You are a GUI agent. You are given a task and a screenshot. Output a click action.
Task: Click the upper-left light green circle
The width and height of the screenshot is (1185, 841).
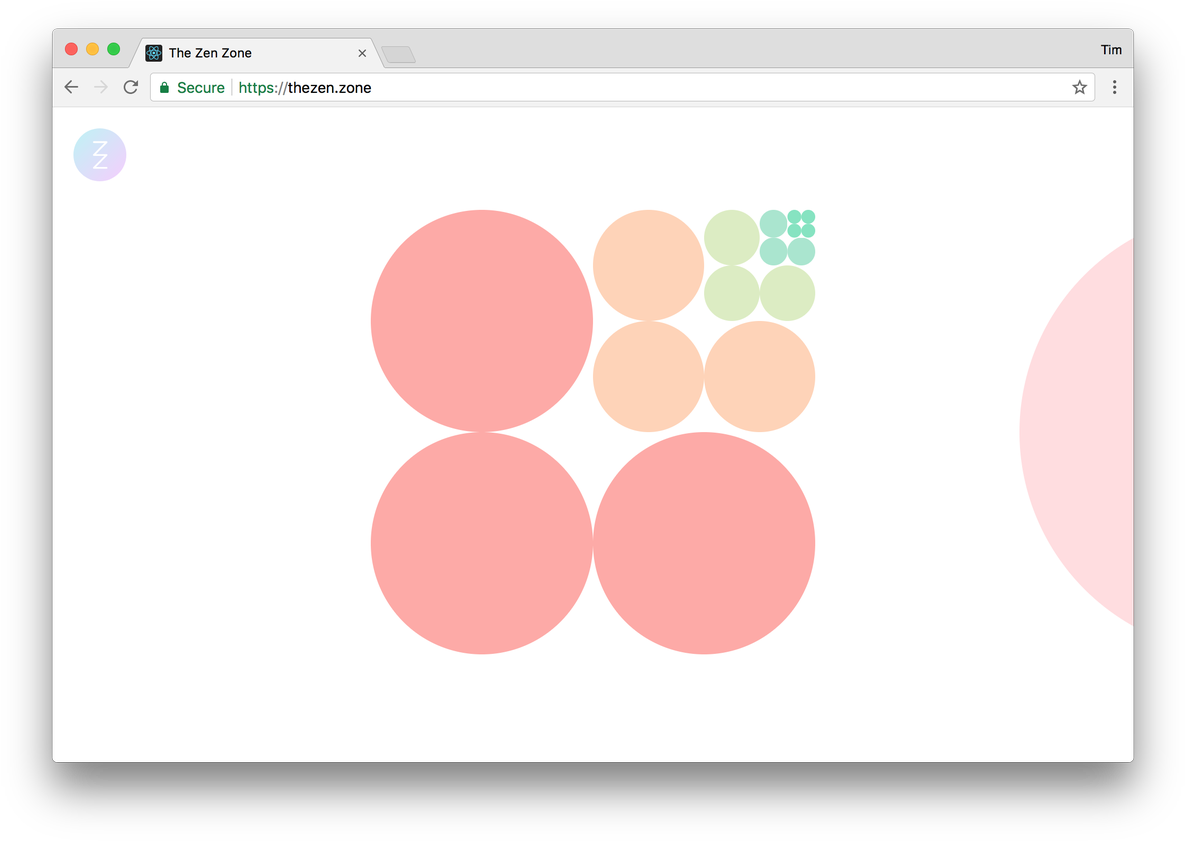(x=732, y=238)
